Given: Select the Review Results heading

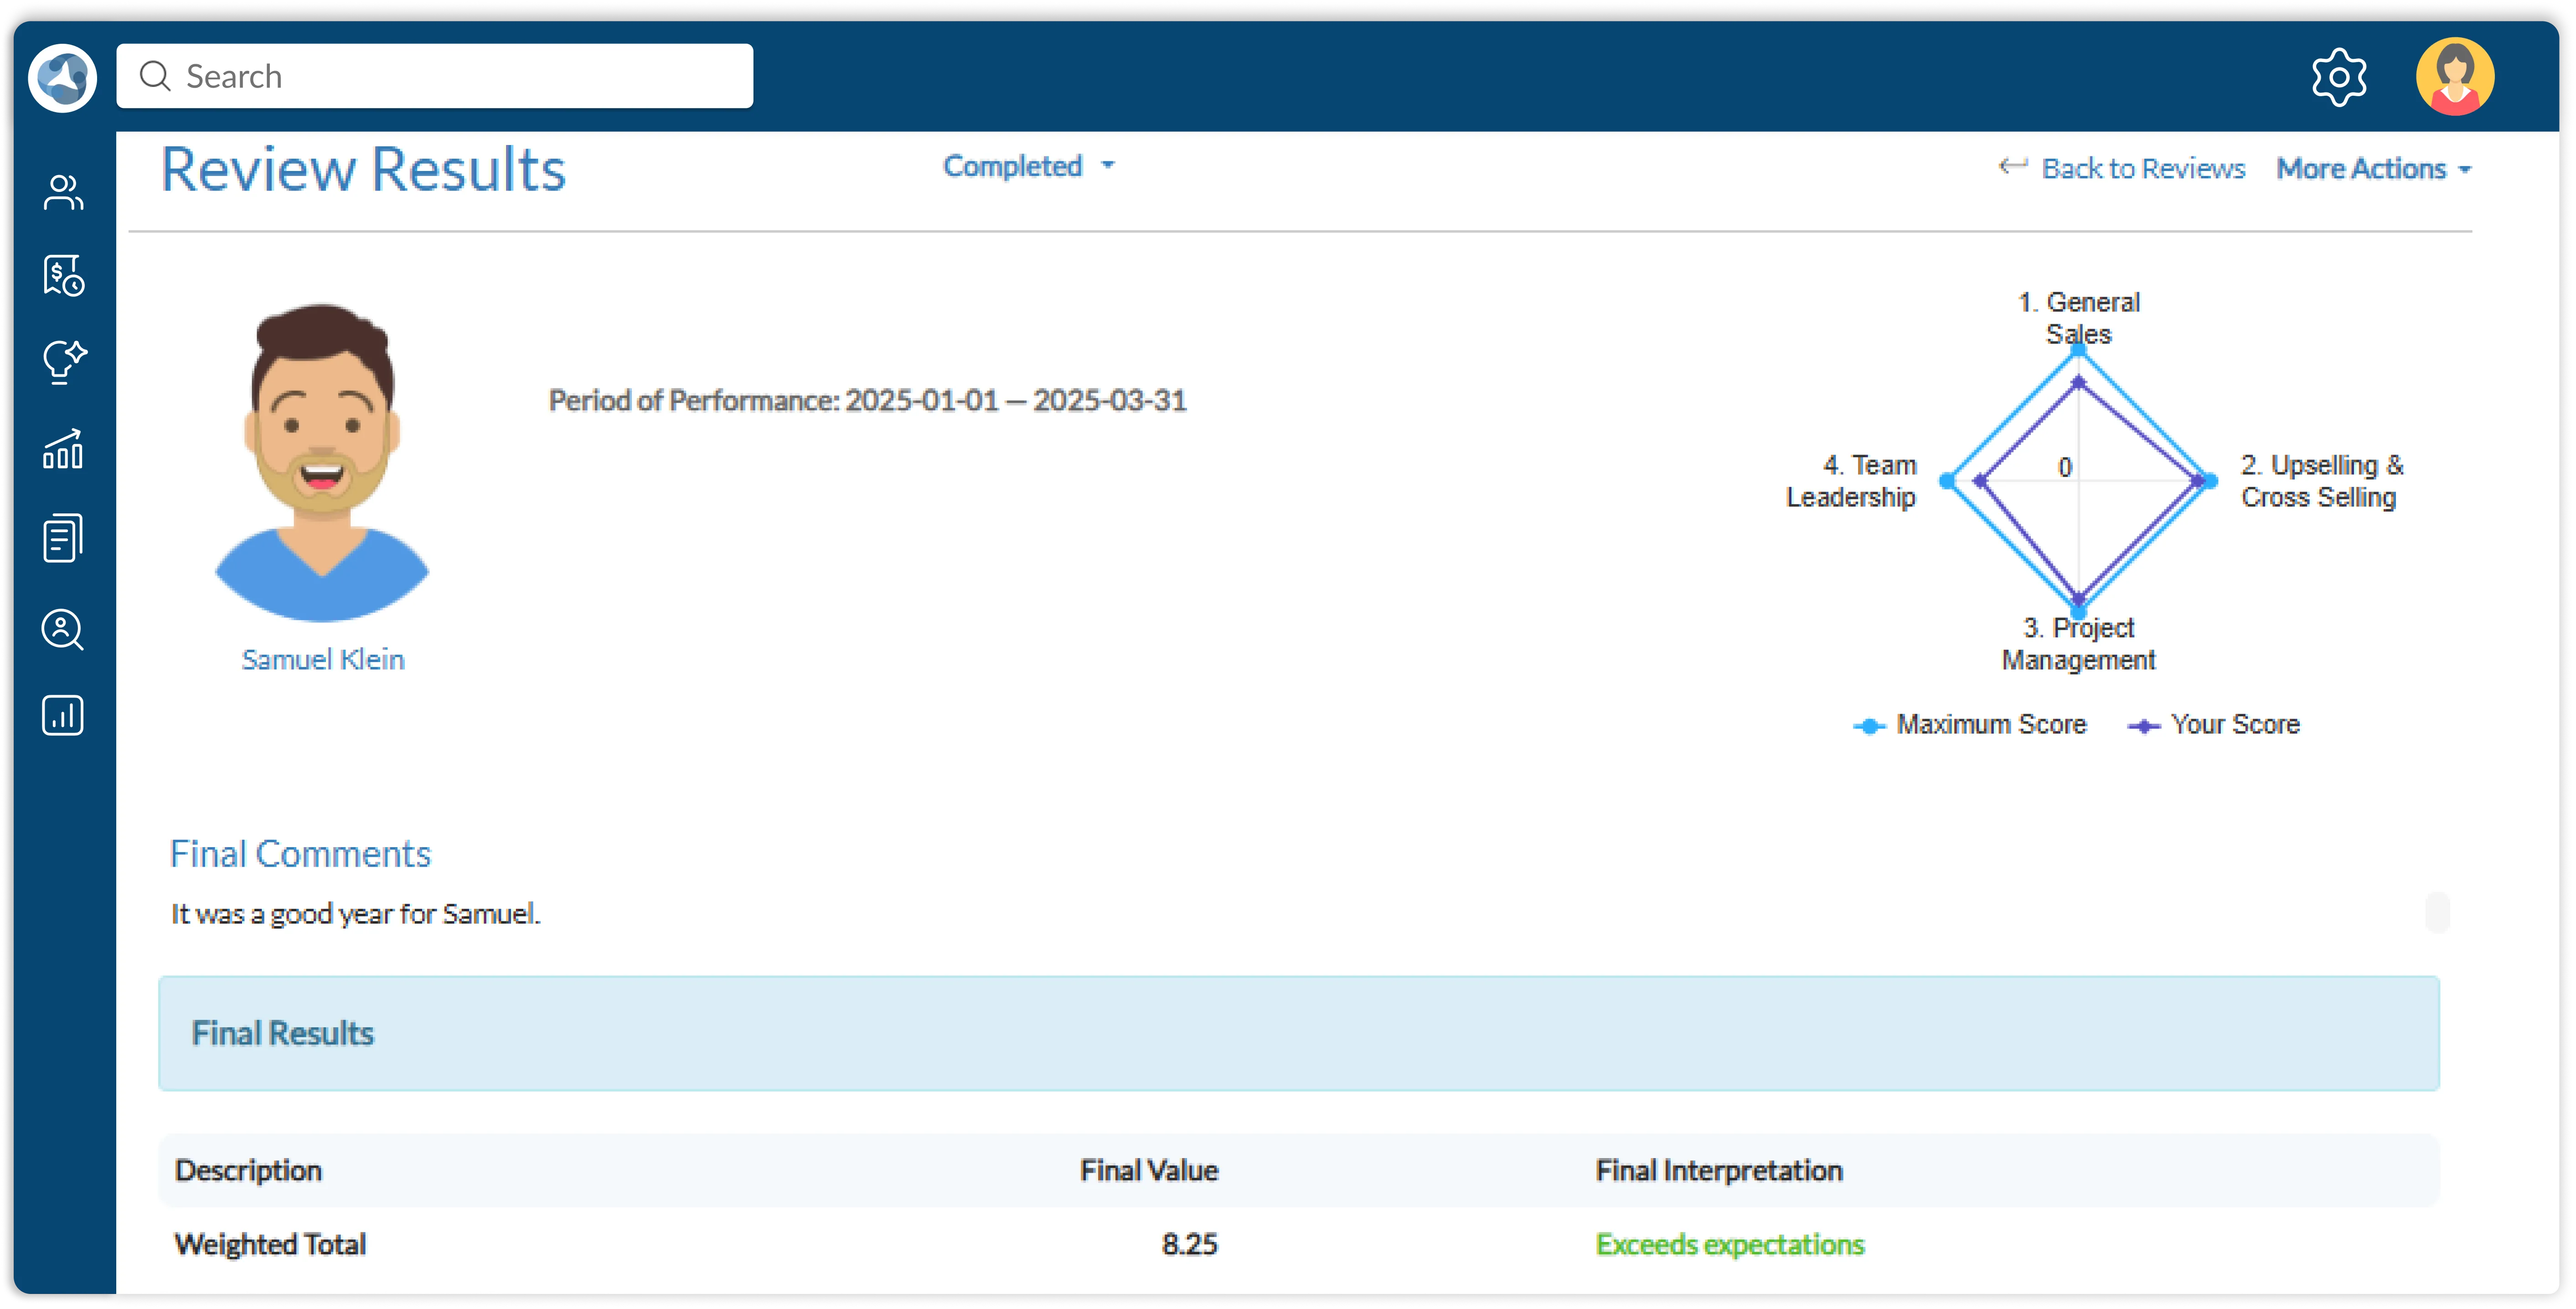Looking at the screenshot, I should (363, 169).
